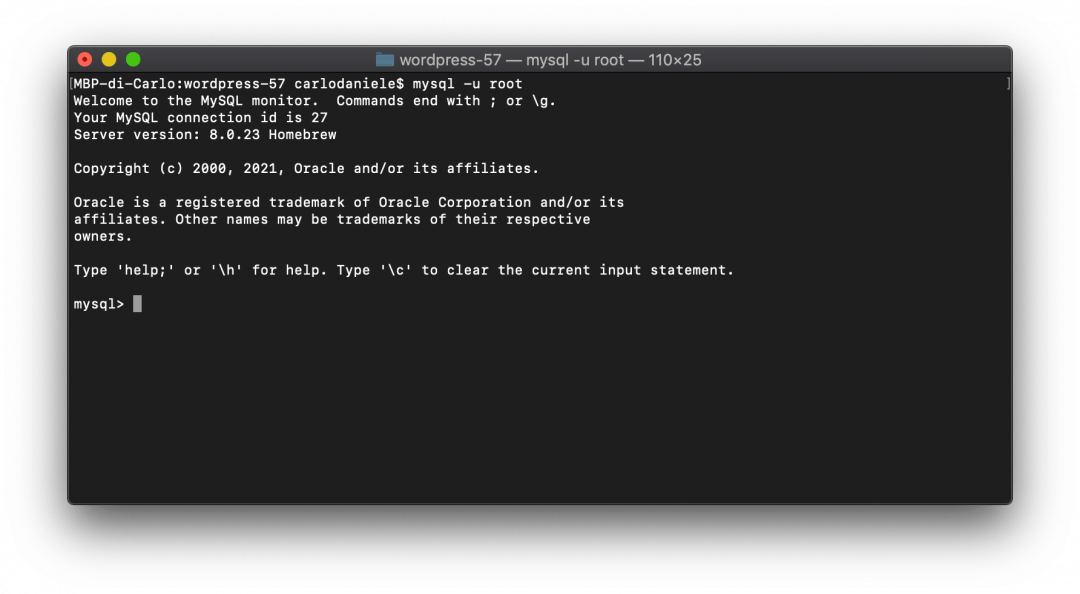The height and width of the screenshot is (594, 1080).
Task: Click the green zoom window button
Action: click(133, 60)
